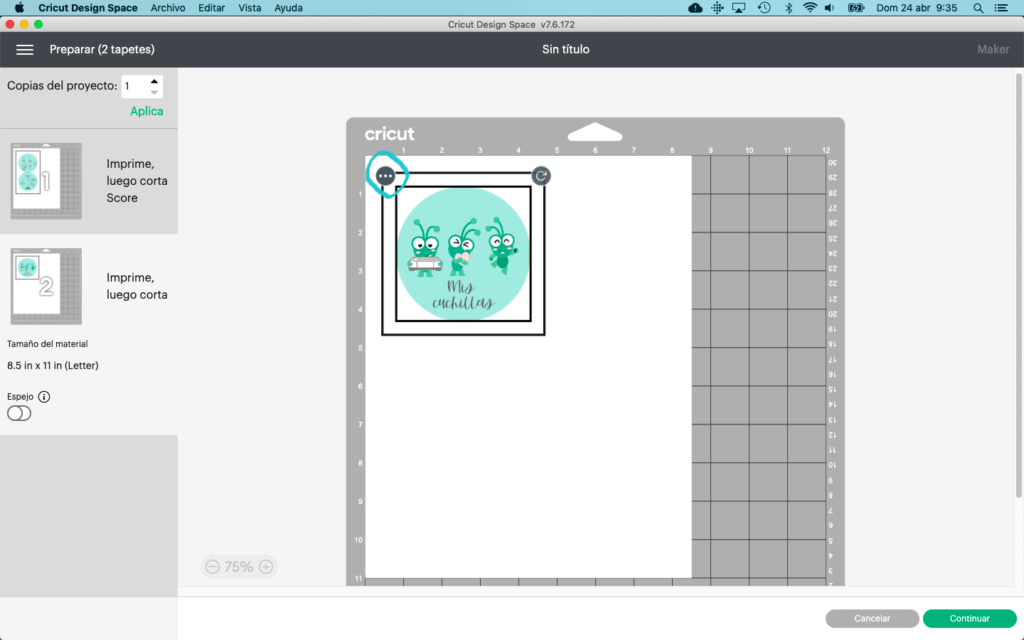Viewport: 1024px width, 640px height.
Task: Open cloud upload status icon
Action: click(695, 8)
